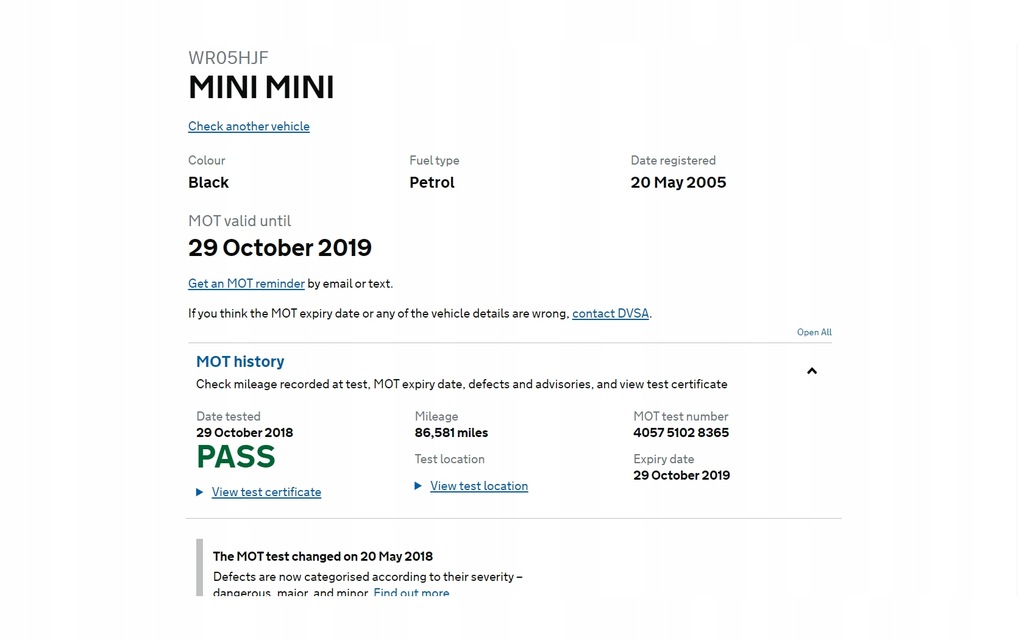Click the Petrol fuel type value
The image size is (1024, 640).
432,182
